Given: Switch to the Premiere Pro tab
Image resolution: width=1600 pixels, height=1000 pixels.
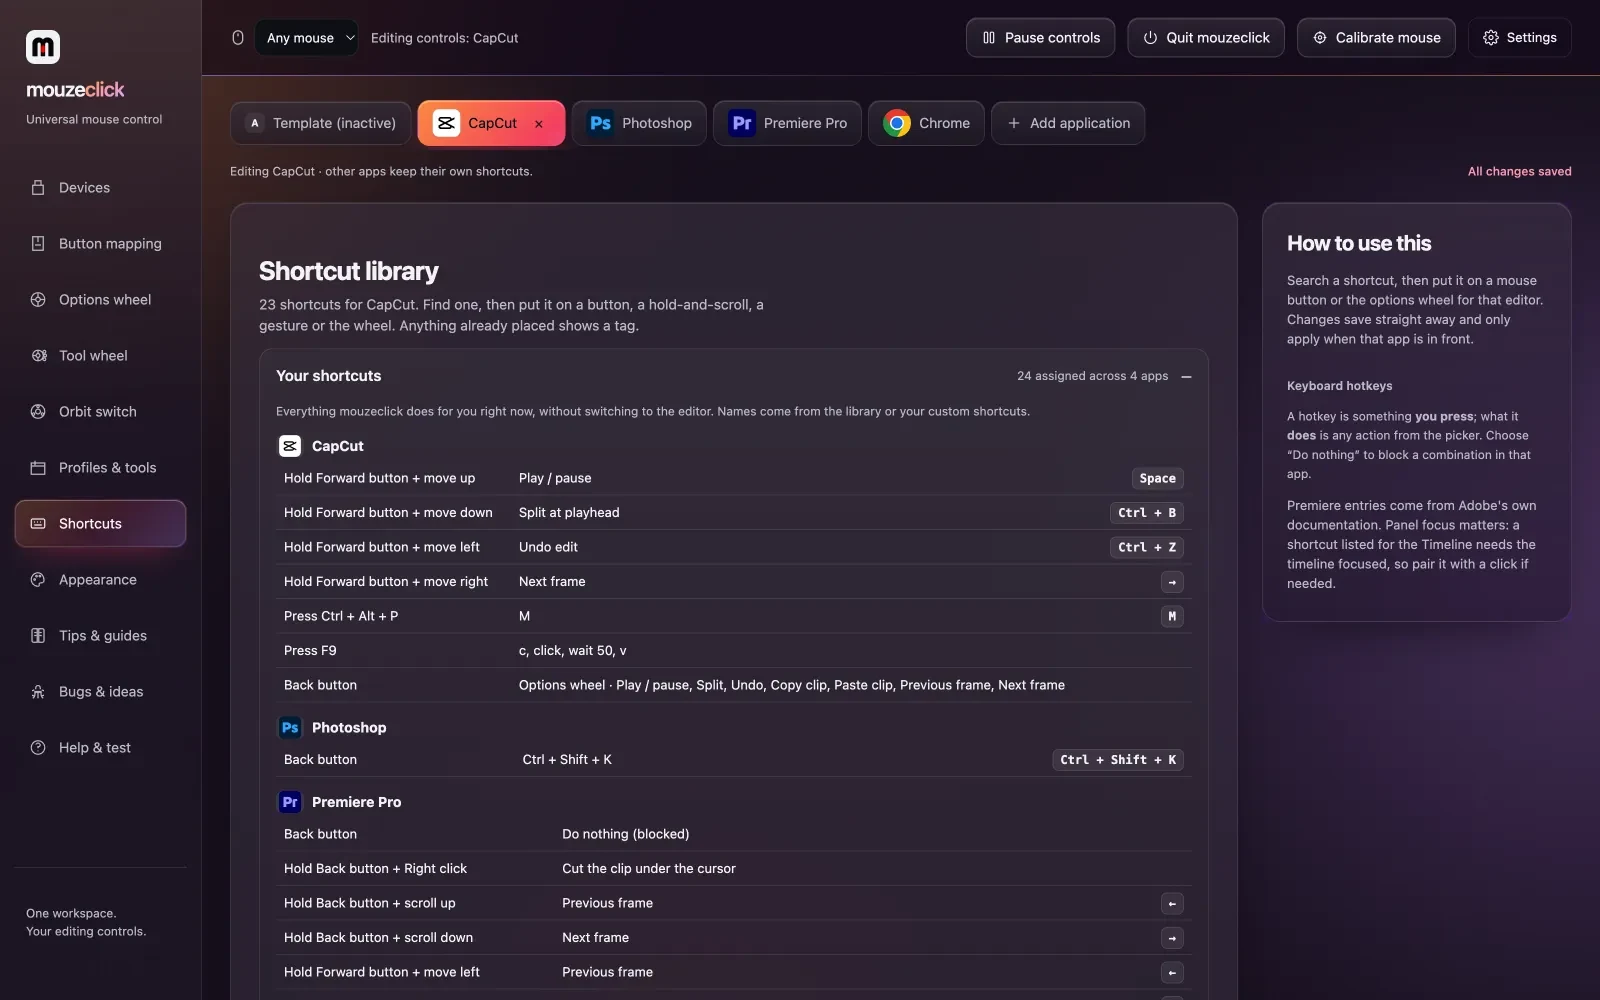Looking at the screenshot, I should click(787, 123).
